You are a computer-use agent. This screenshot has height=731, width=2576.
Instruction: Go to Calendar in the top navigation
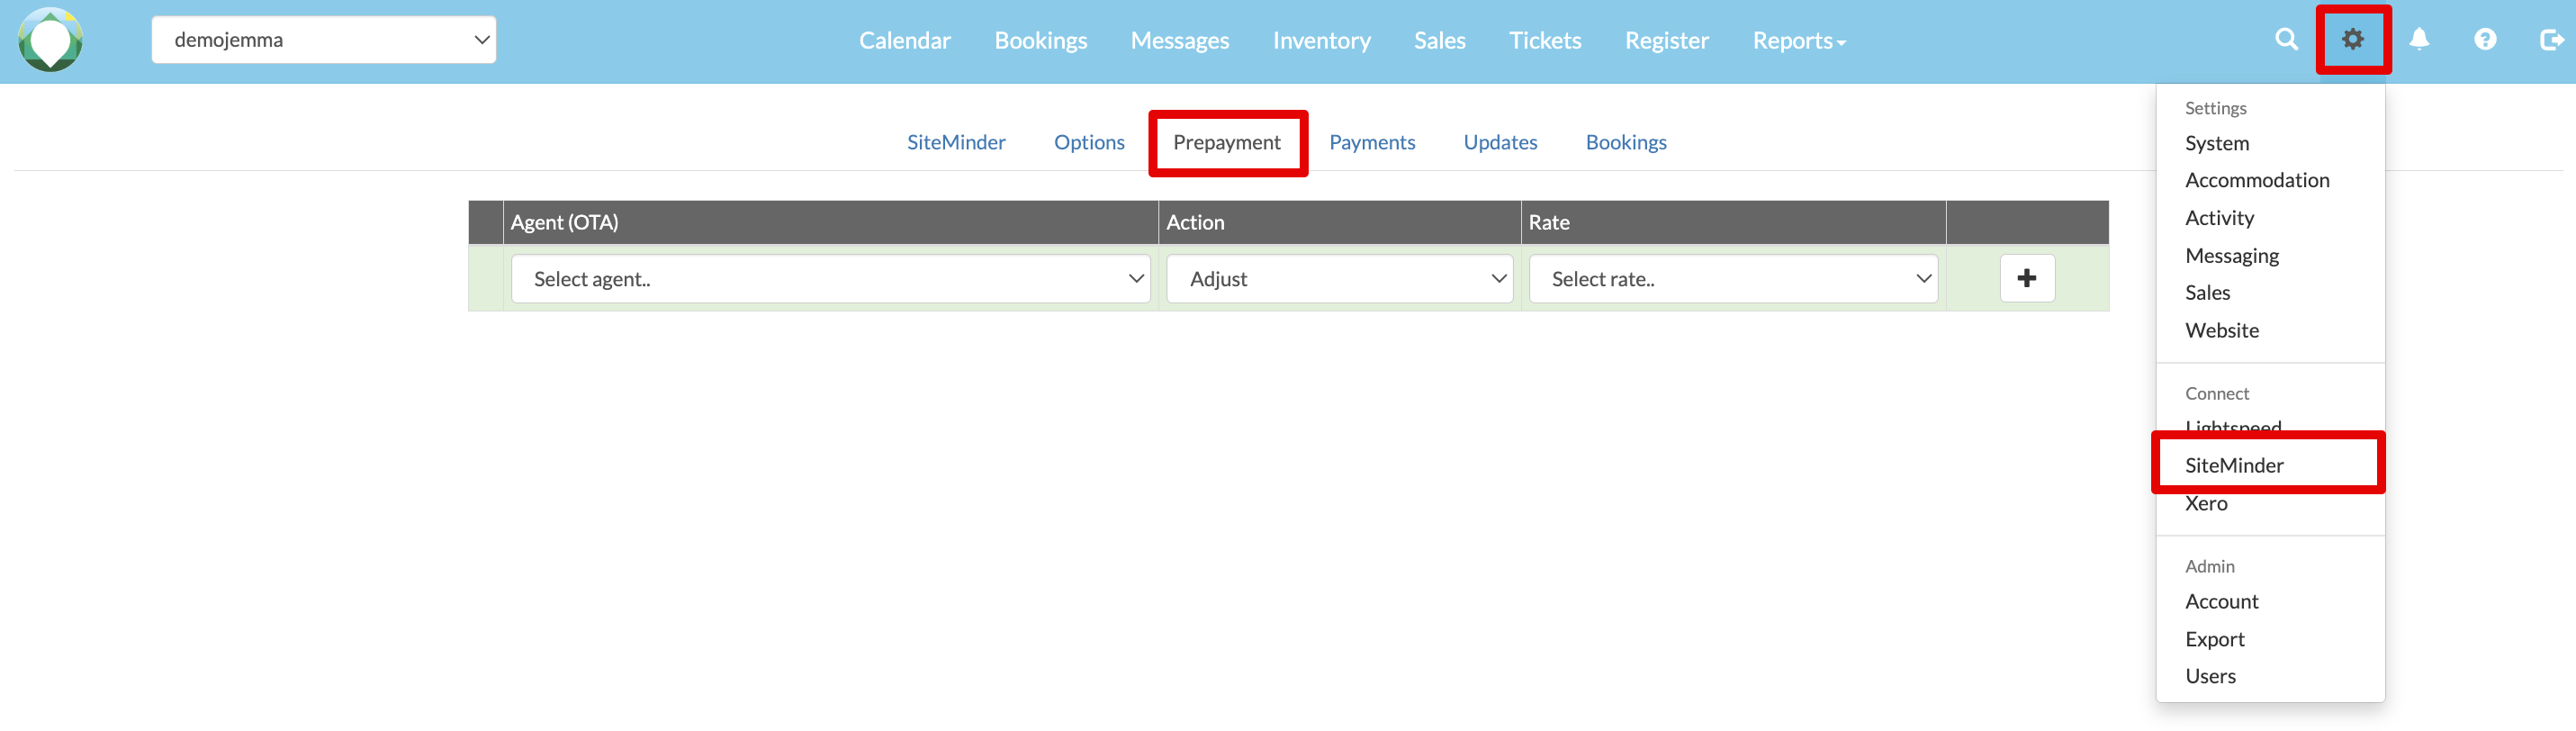pyautogui.click(x=905, y=40)
